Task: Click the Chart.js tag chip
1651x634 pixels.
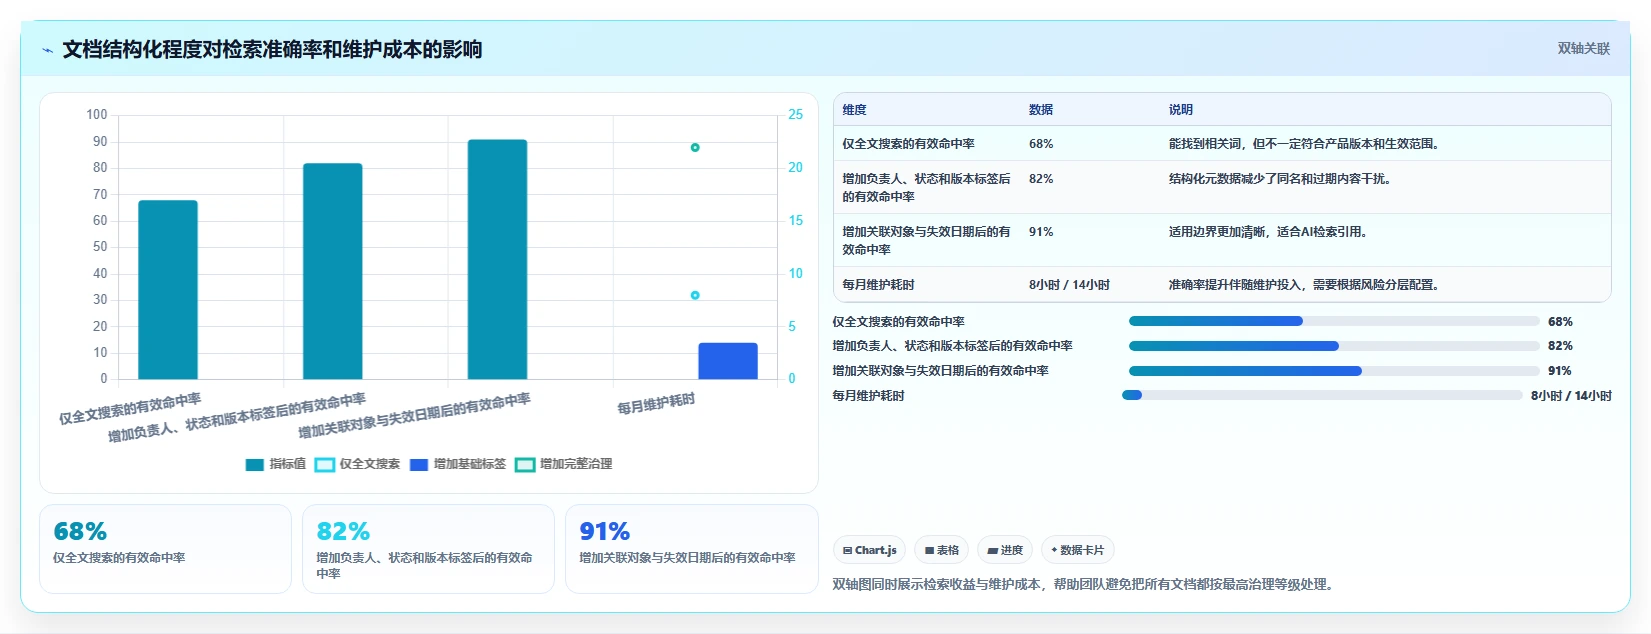Action: point(869,550)
